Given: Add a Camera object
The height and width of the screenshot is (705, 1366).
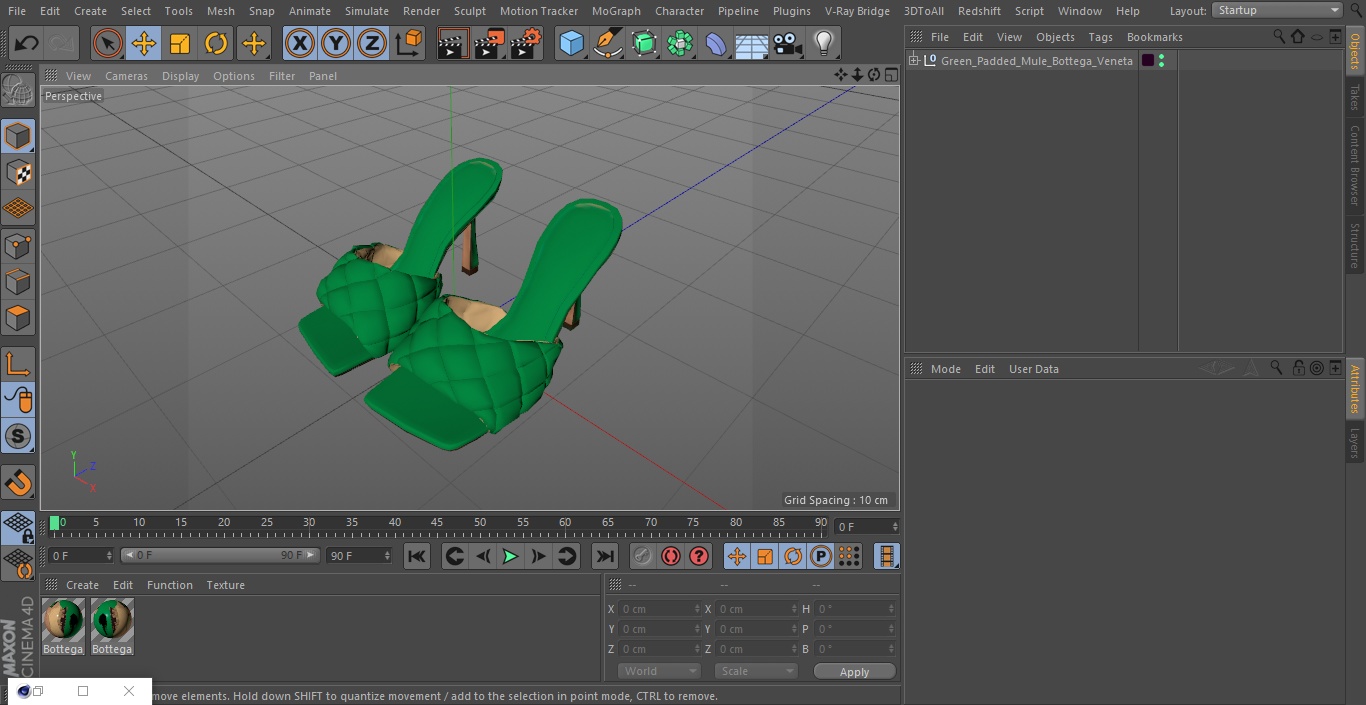Looking at the screenshot, I should [787, 43].
